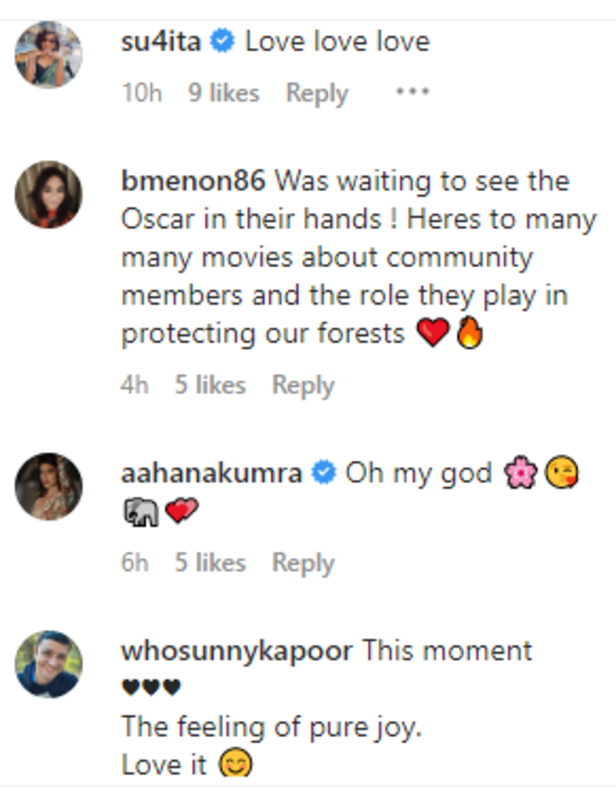This screenshot has width=616, height=802.
Task: Reply to bmenon86's comment
Action: click(303, 385)
